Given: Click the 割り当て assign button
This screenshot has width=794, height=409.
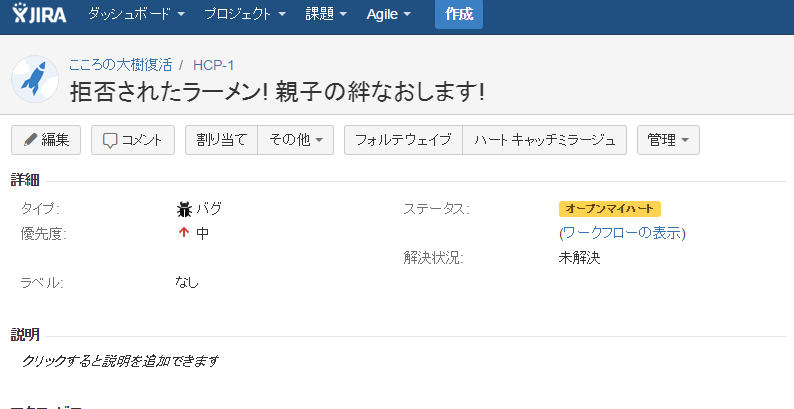Looking at the screenshot, I should [x=221, y=140].
